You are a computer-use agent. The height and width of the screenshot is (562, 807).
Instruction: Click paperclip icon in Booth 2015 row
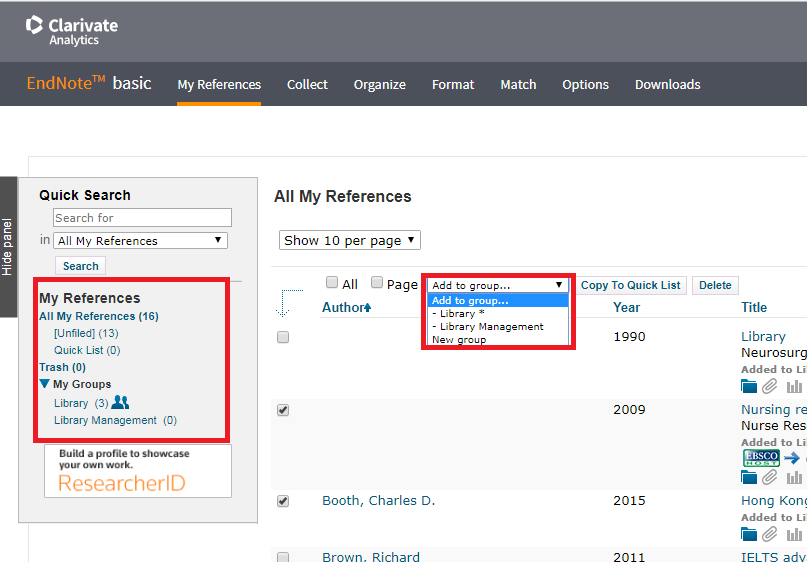[x=769, y=534]
